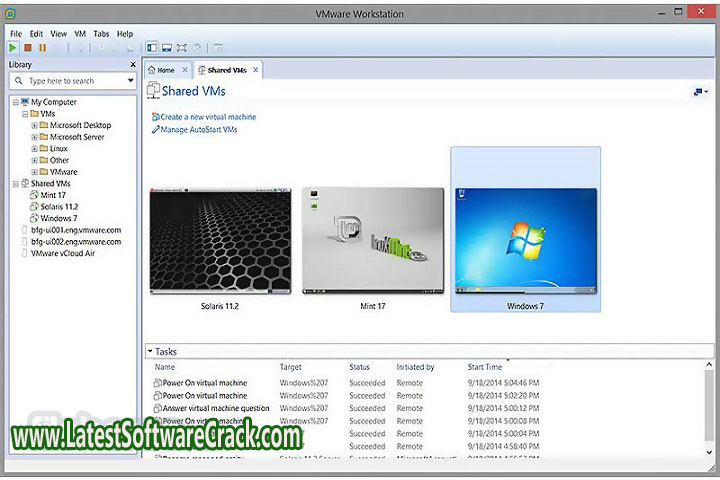Open the Tabs menu

tap(101, 34)
